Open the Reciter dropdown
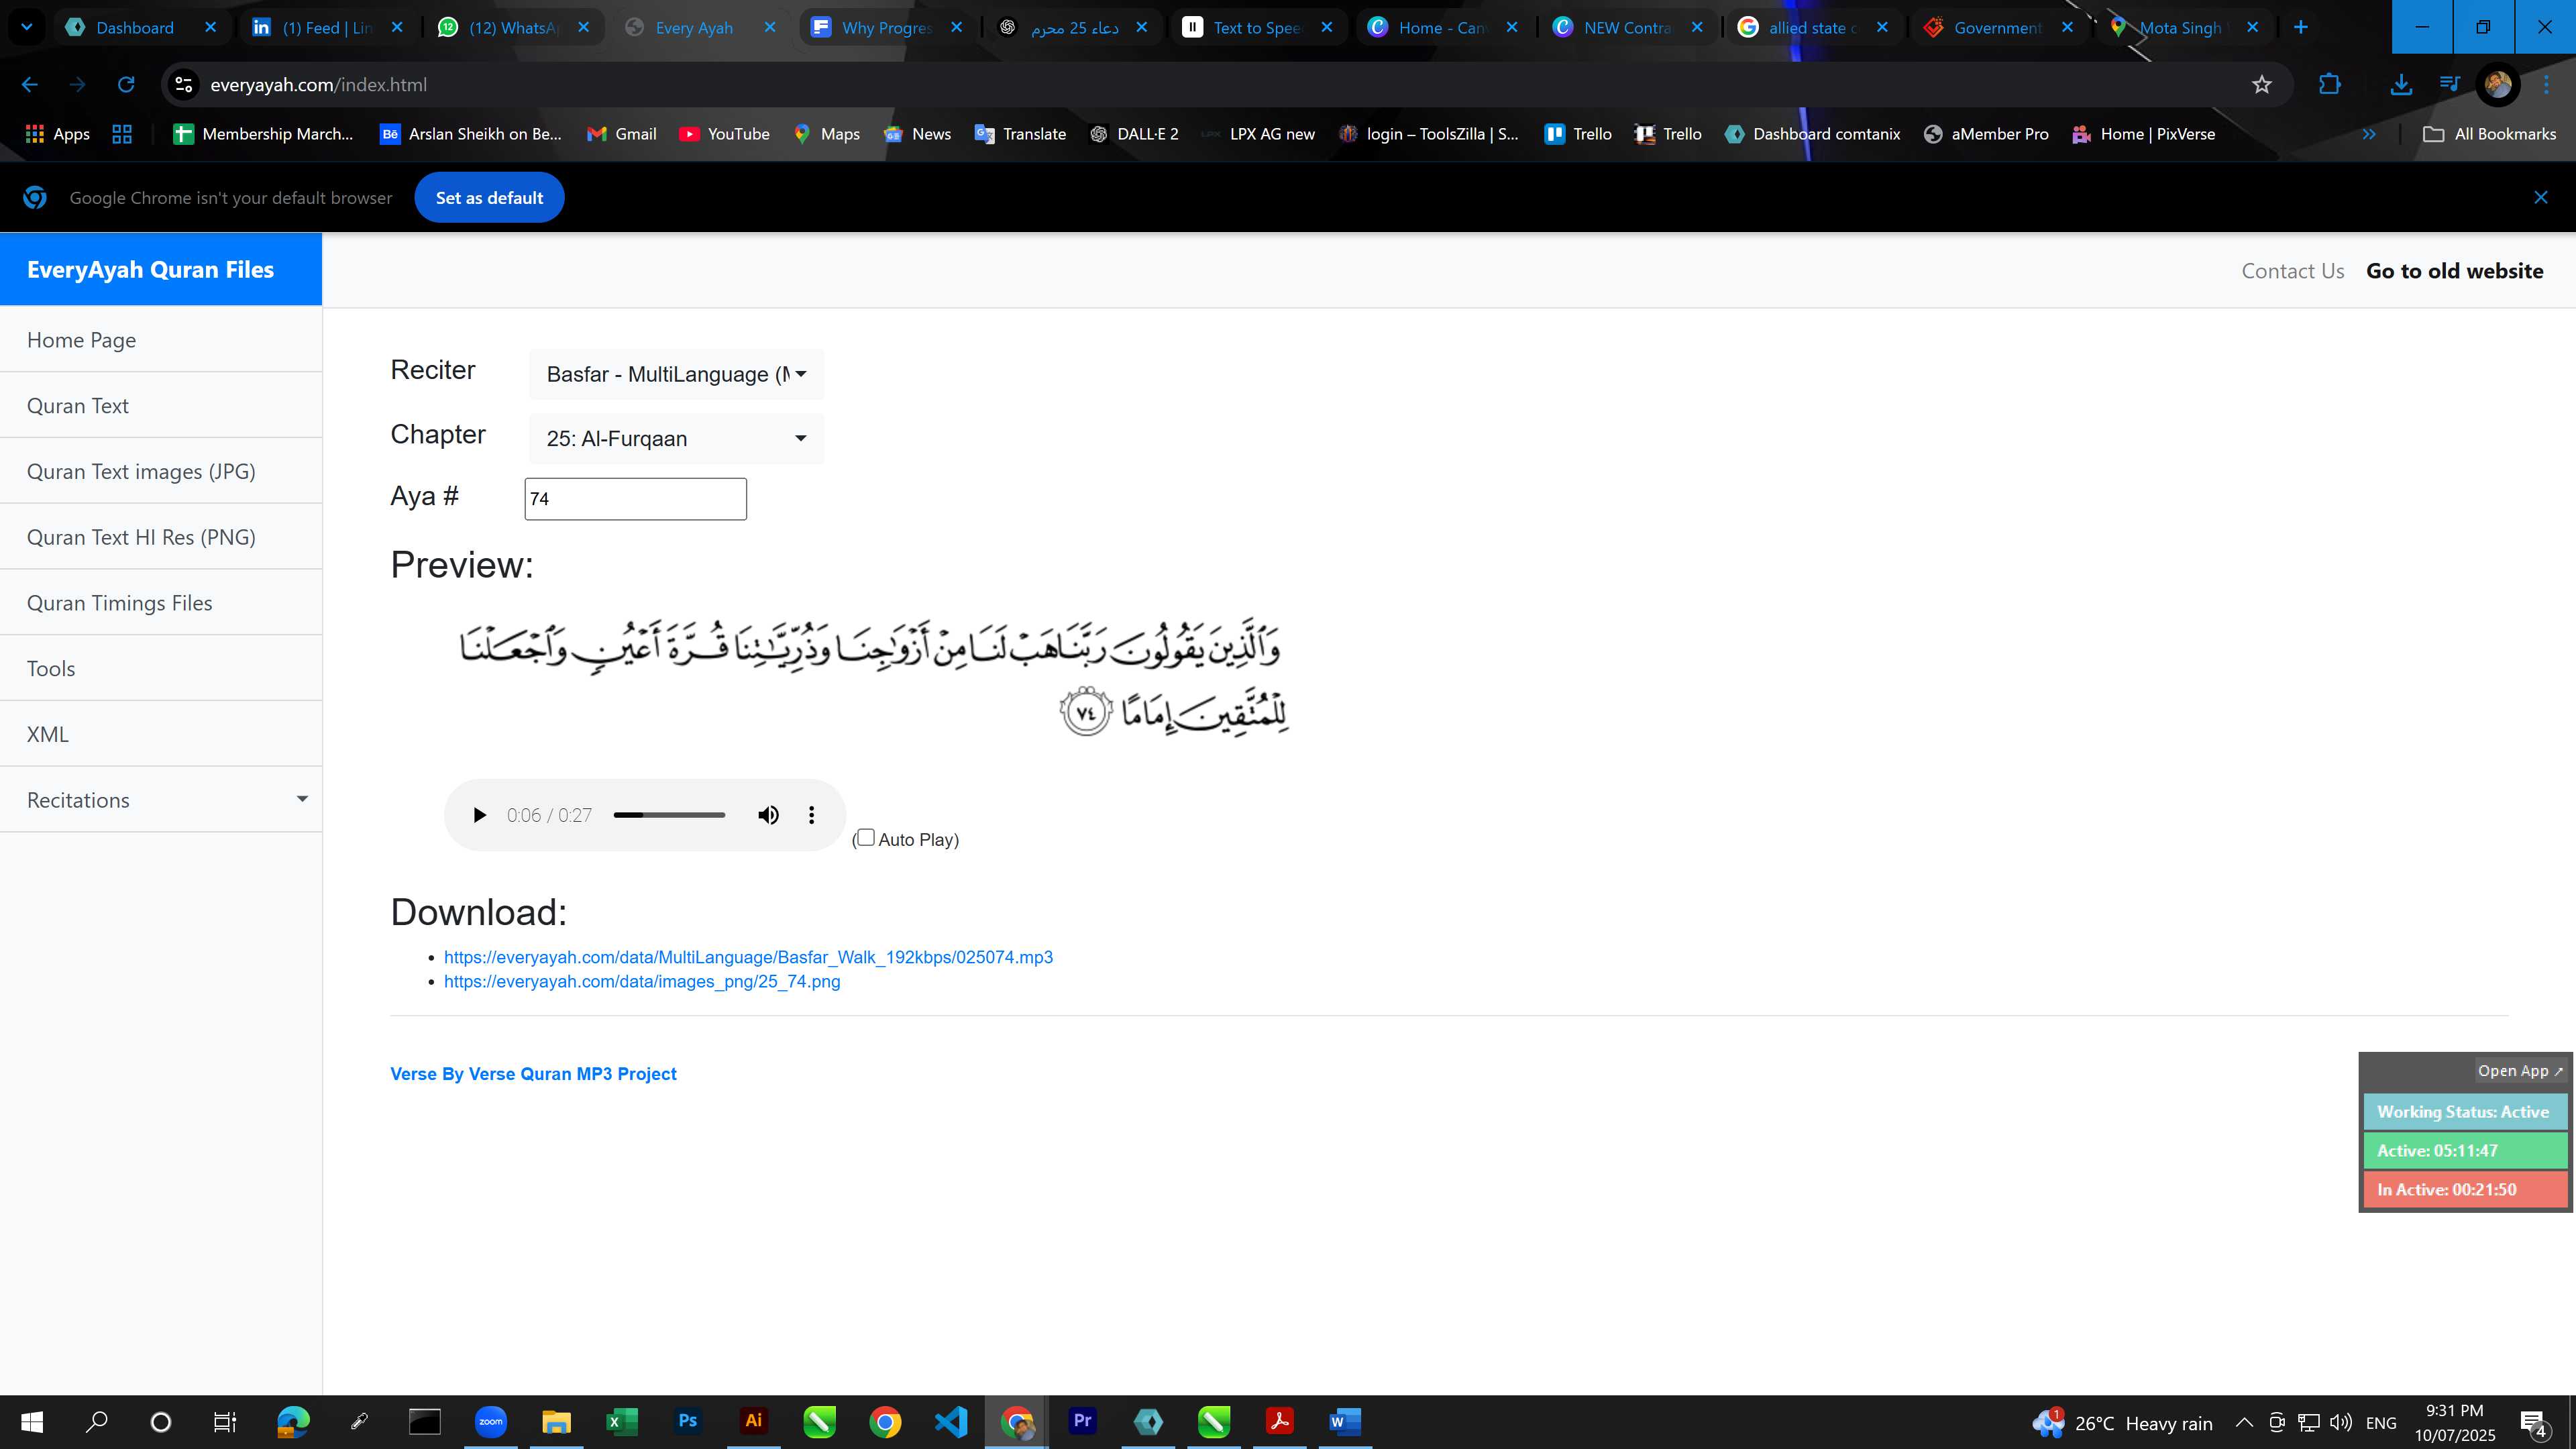Image resolution: width=2576 pixels, height=1449 pixels. (x=676, y=374)
